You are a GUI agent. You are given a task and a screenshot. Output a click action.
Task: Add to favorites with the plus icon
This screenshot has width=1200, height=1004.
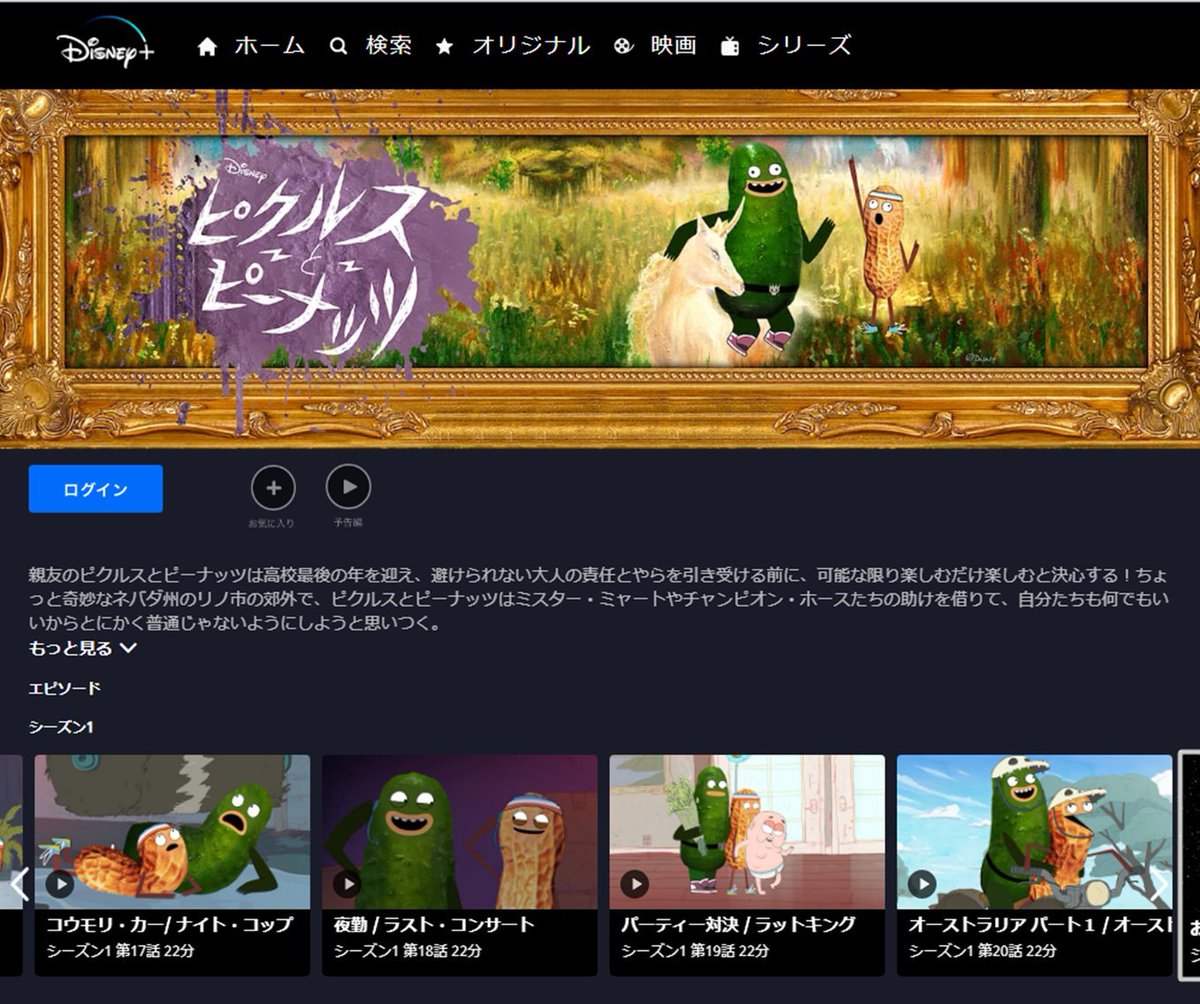click(273, 488)
